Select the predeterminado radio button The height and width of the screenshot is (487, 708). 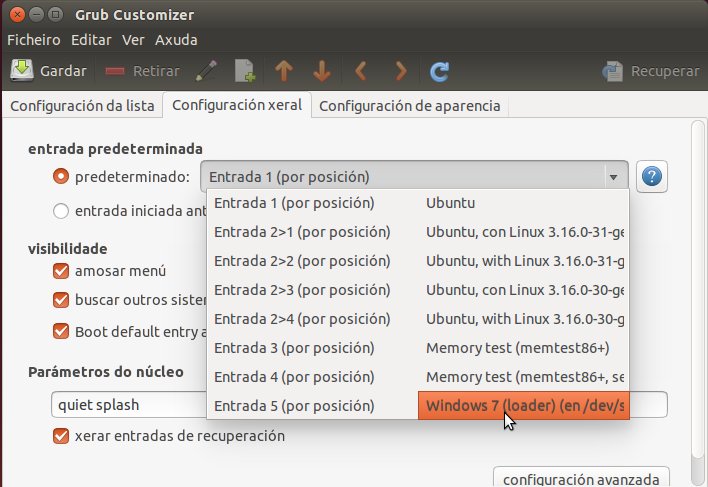click(61, 176)
